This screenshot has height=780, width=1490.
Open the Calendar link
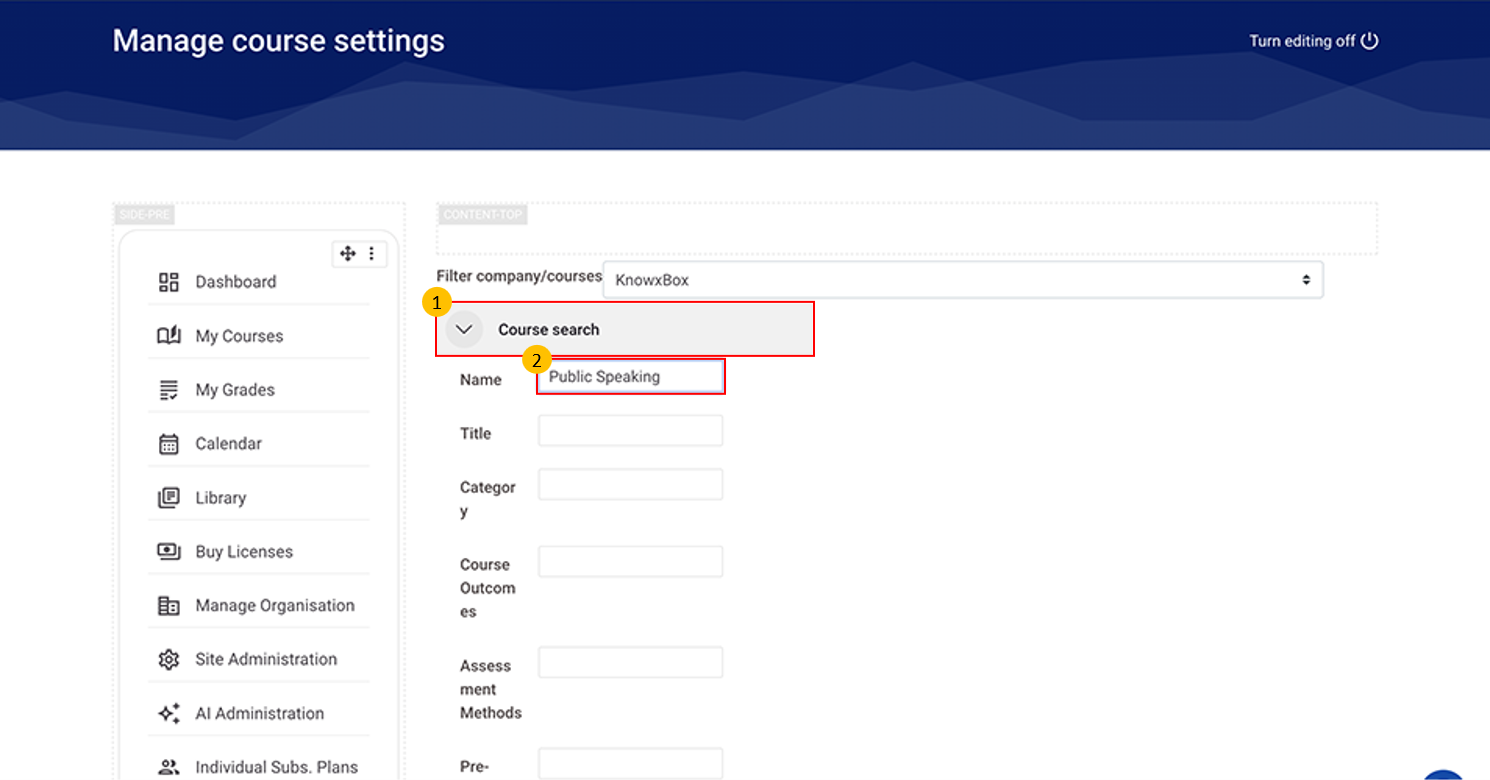point(228,444)
